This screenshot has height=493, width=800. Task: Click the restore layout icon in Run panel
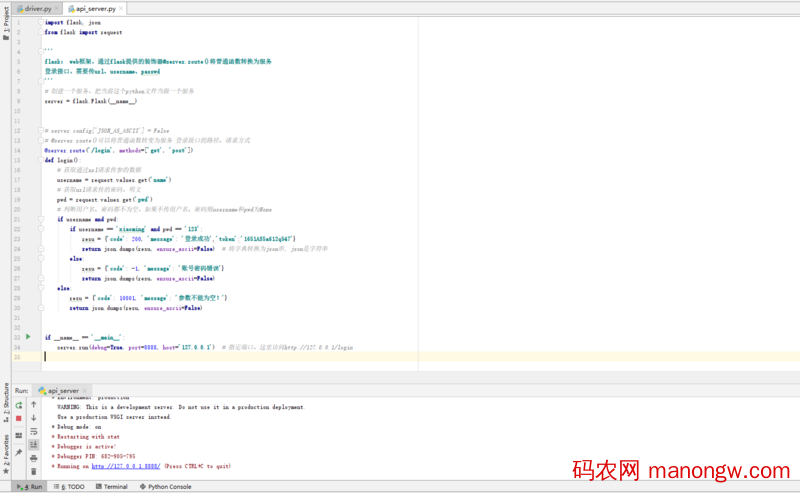19,435
